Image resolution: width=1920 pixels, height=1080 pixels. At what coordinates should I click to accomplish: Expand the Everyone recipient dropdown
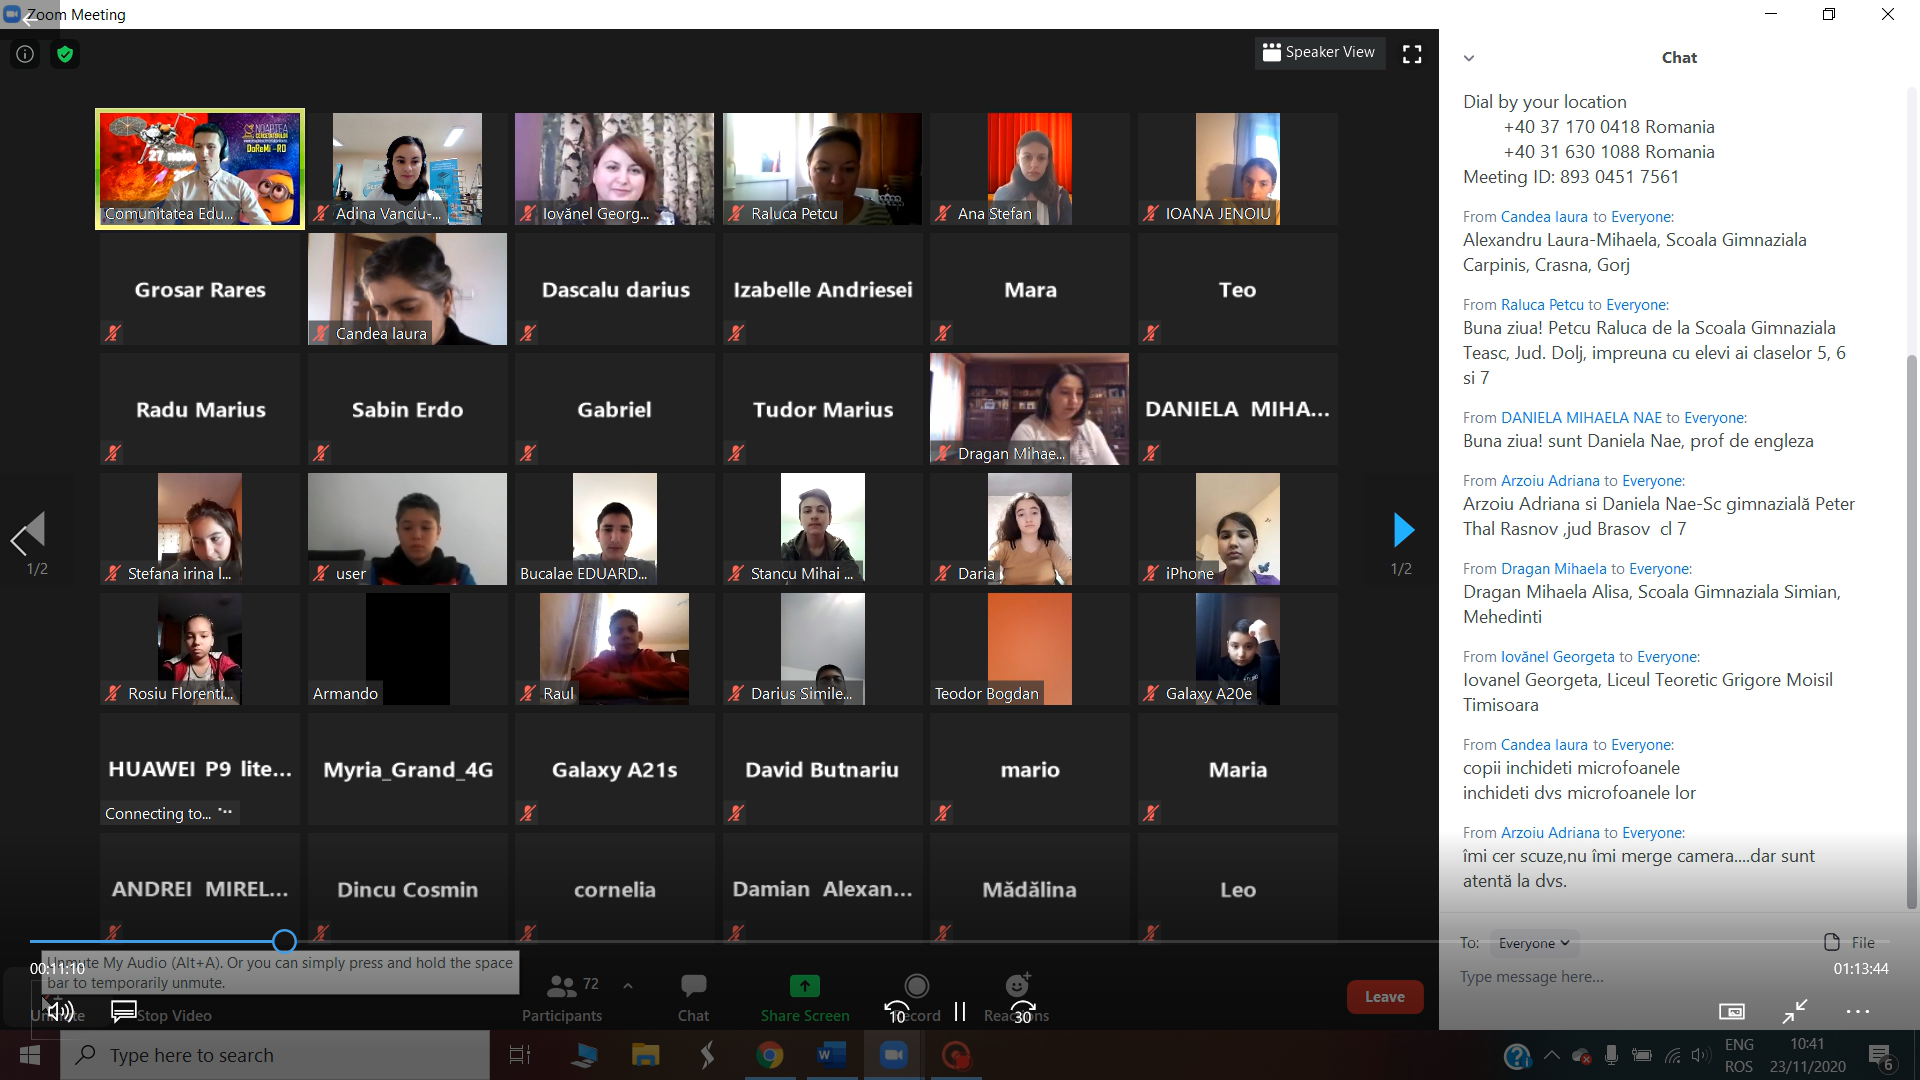click(1533, 943)
